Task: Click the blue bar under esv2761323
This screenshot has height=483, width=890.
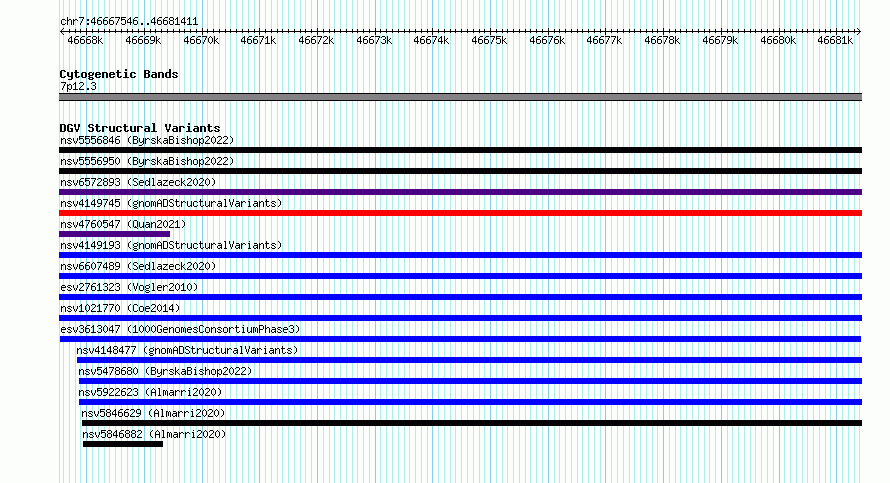Action: pyautogui.click(x=460, y=297)
